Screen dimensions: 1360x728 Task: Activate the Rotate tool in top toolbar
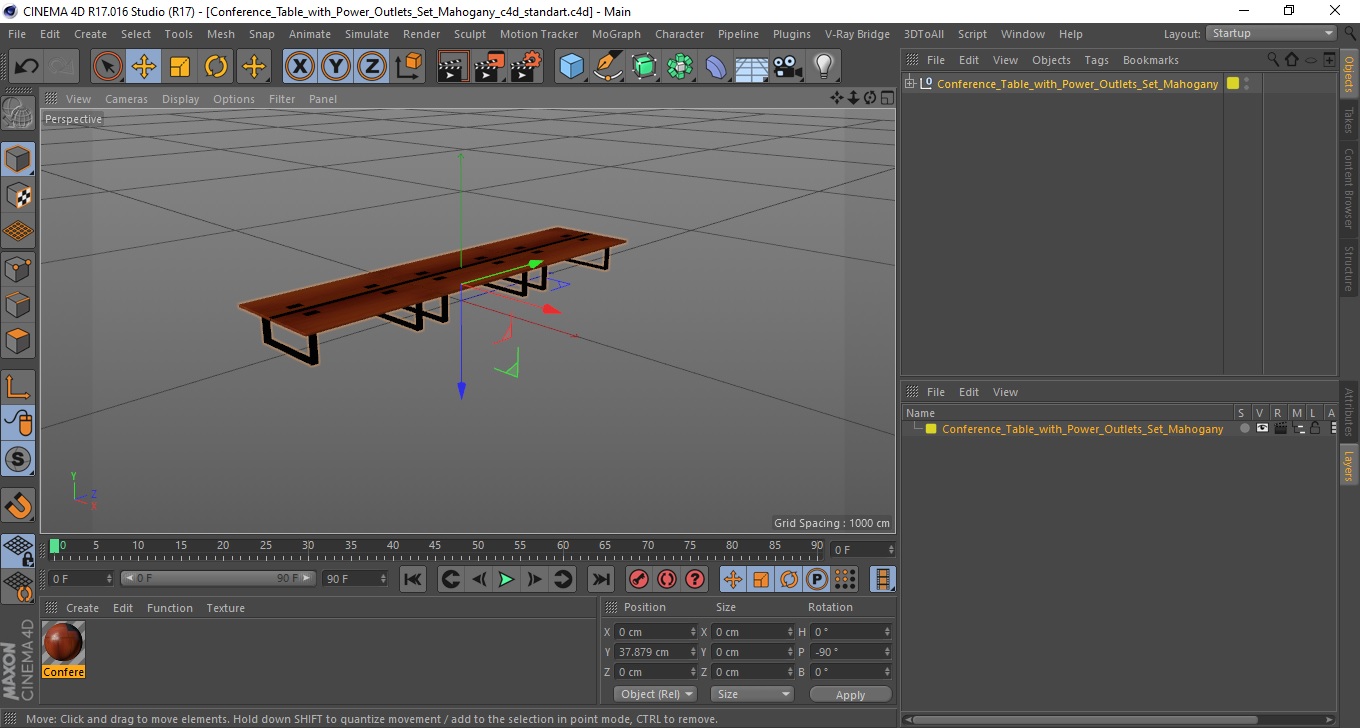216,67
